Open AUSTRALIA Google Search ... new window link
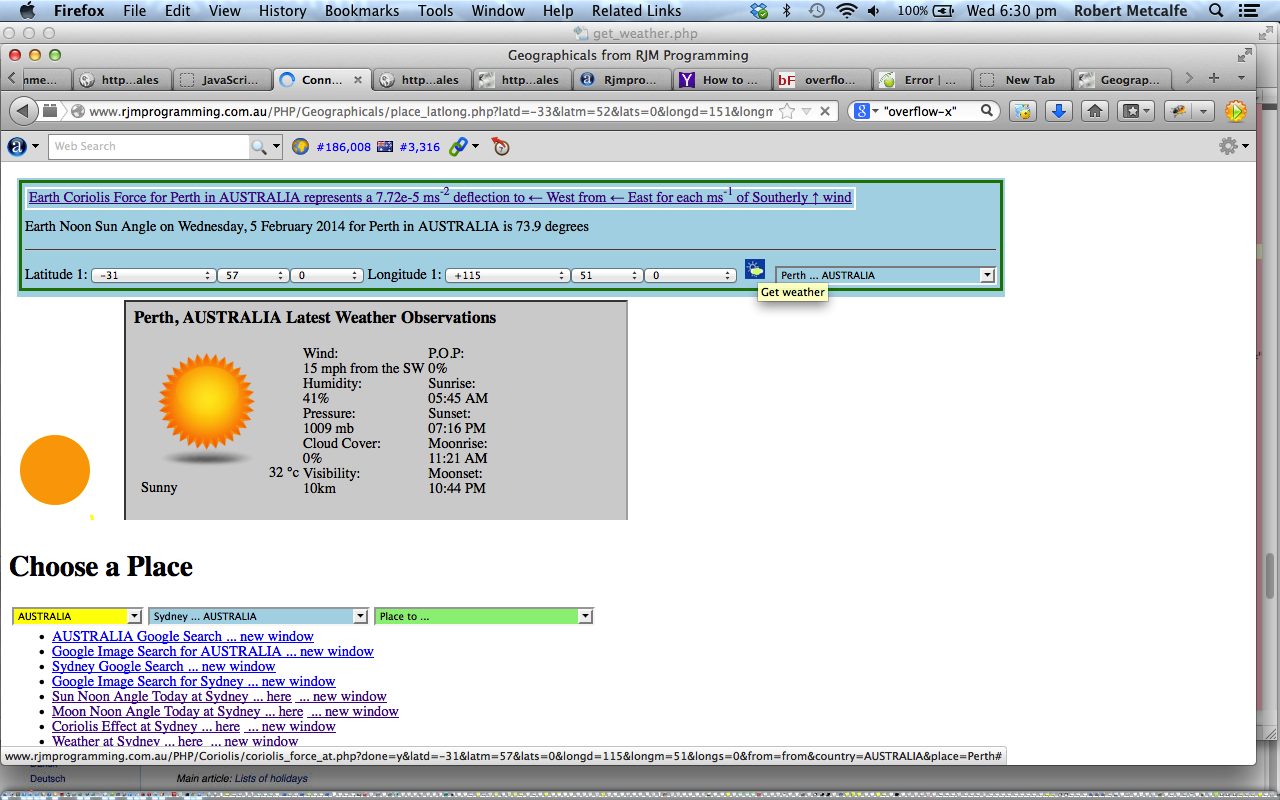This screenshot has width=1280, height=800. [x=182, y=636]
